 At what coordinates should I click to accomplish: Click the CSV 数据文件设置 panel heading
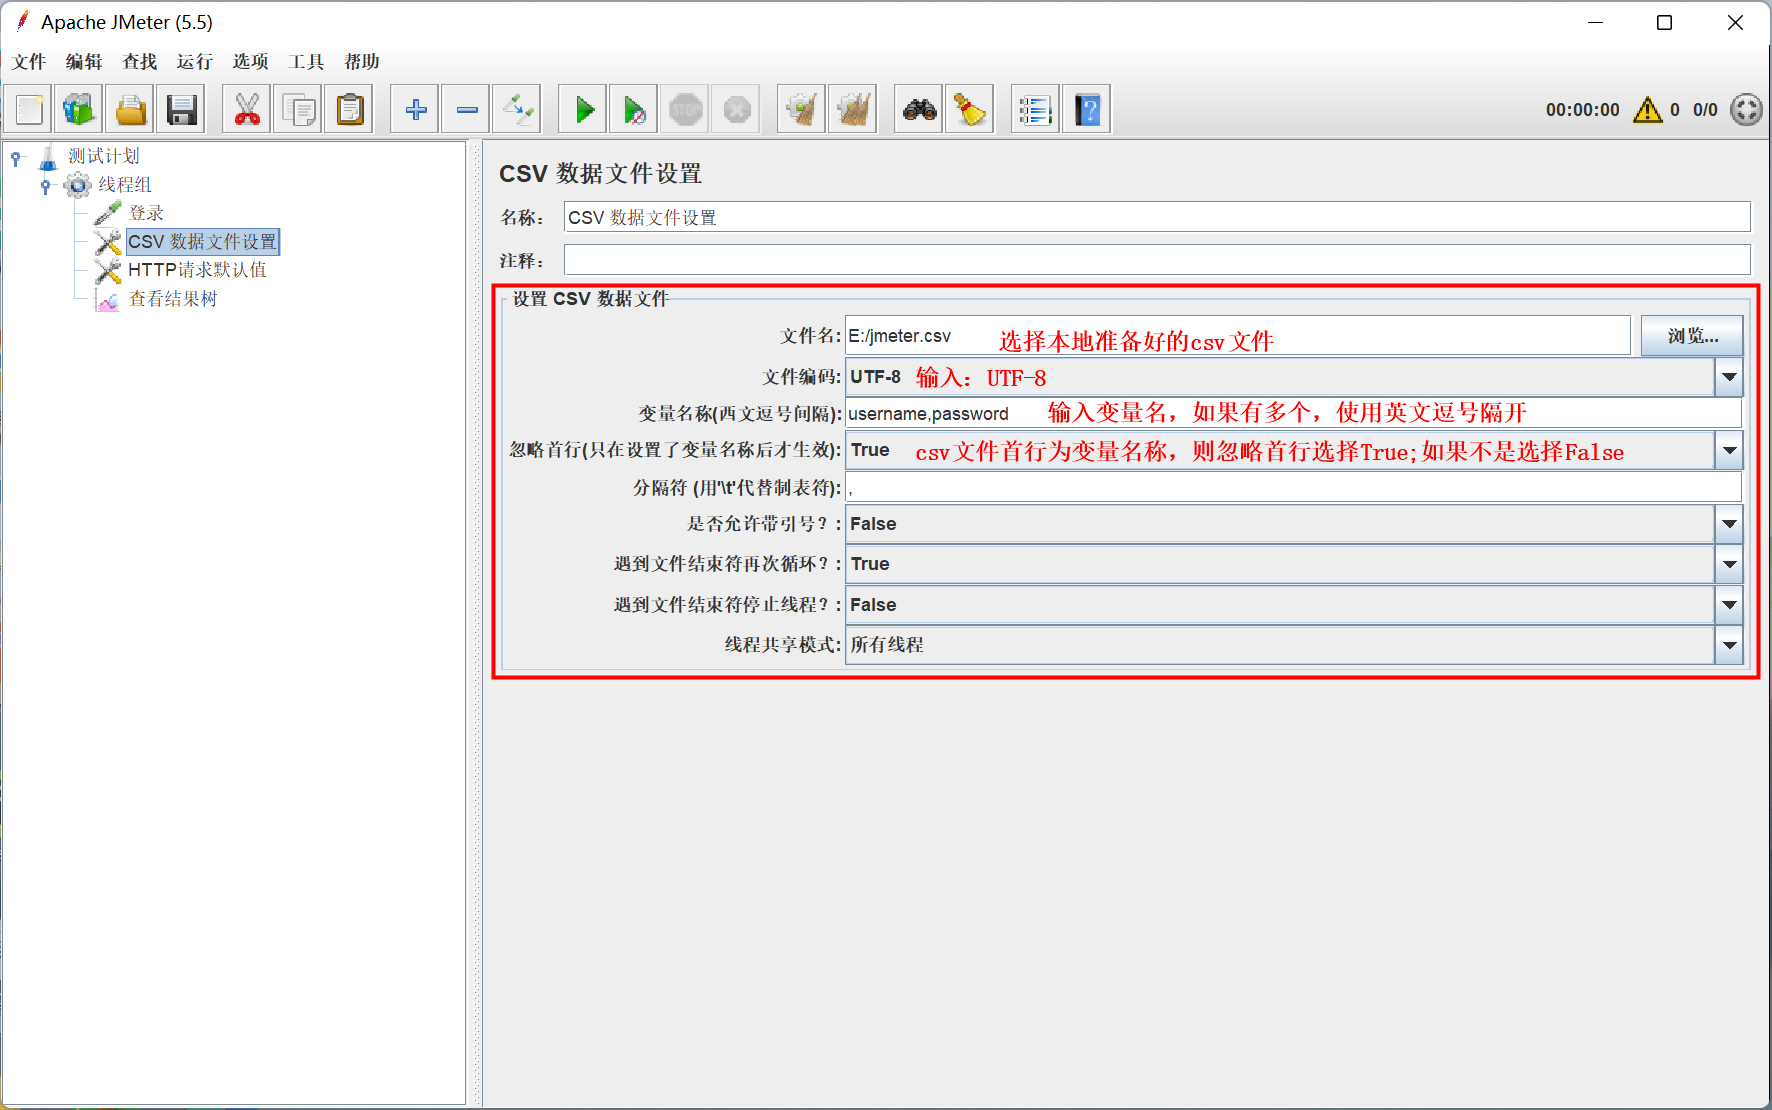point(600,174)
